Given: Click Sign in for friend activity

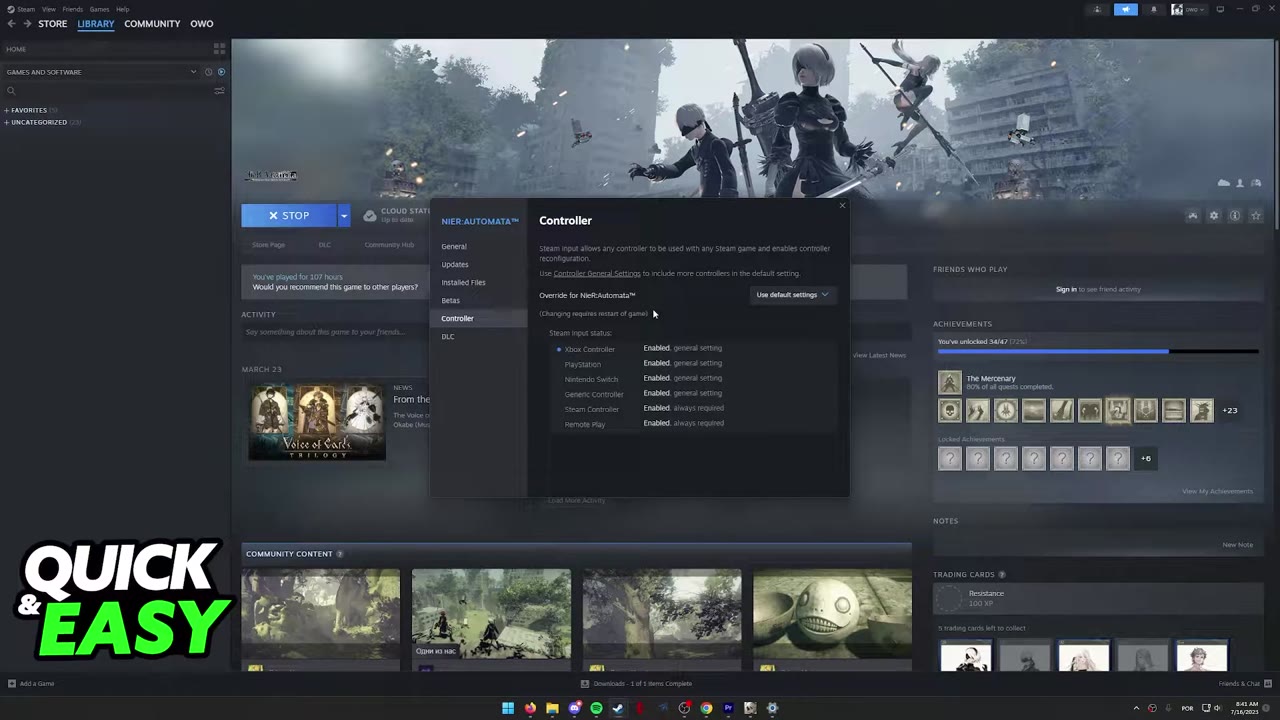Looking at the screenshot, I should coord(1066,289).
